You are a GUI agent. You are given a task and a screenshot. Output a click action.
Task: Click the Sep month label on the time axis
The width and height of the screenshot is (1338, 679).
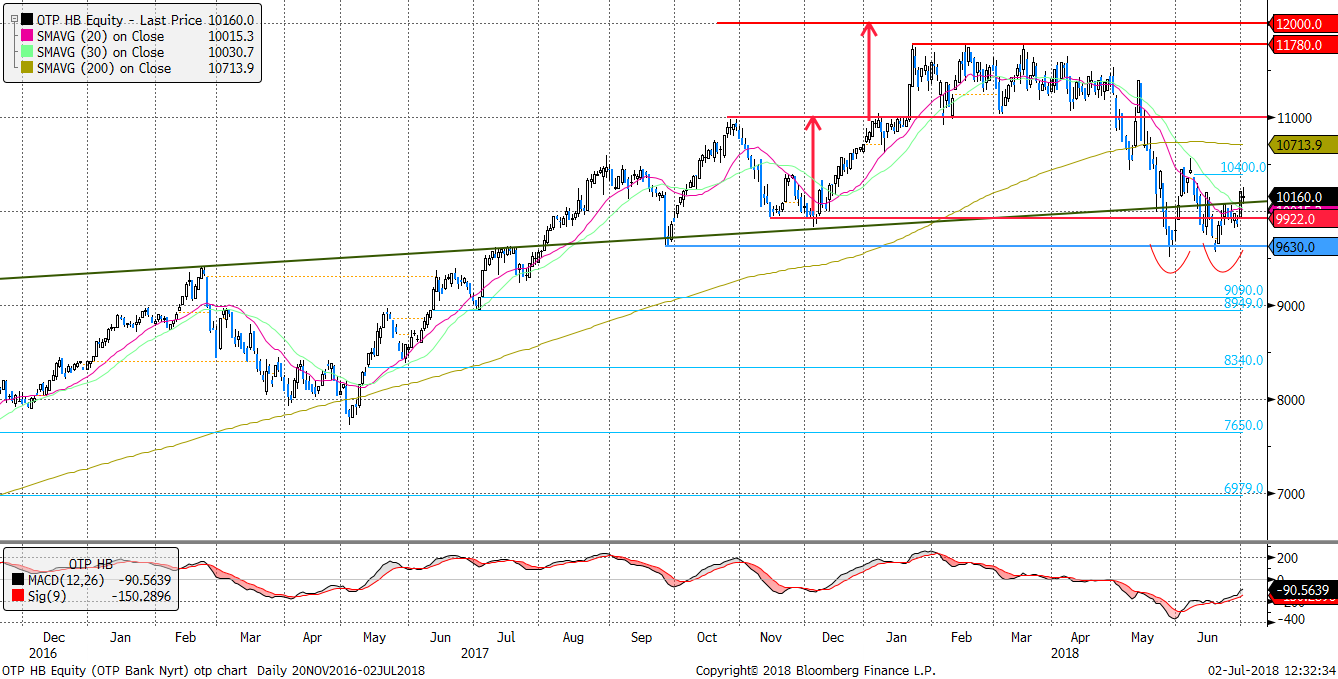[641, 636]
